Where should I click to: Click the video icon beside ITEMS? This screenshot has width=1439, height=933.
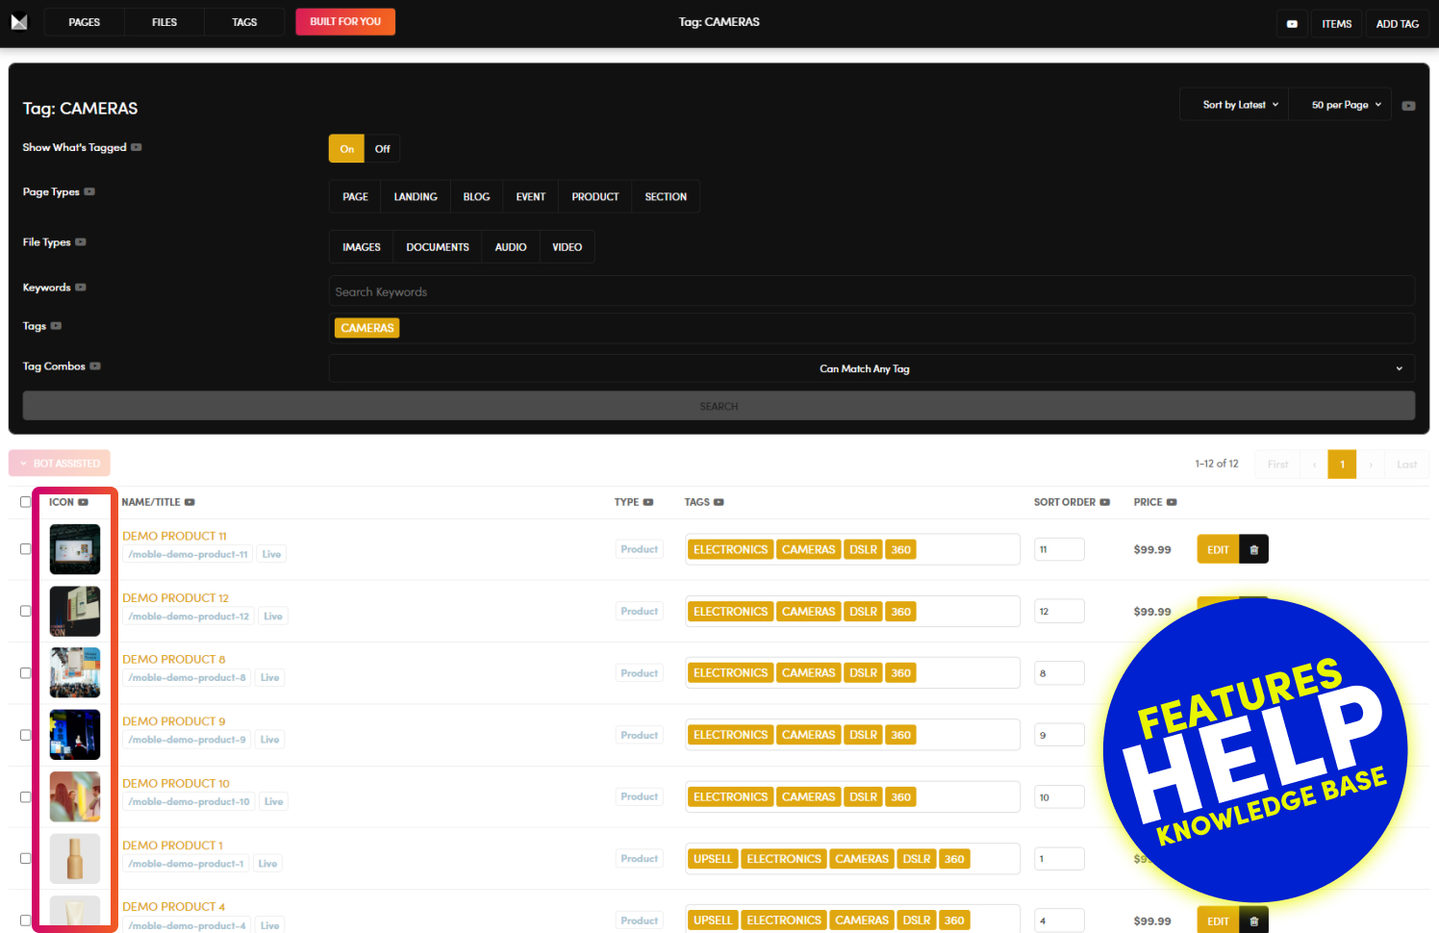click(x=1291, y=24)
